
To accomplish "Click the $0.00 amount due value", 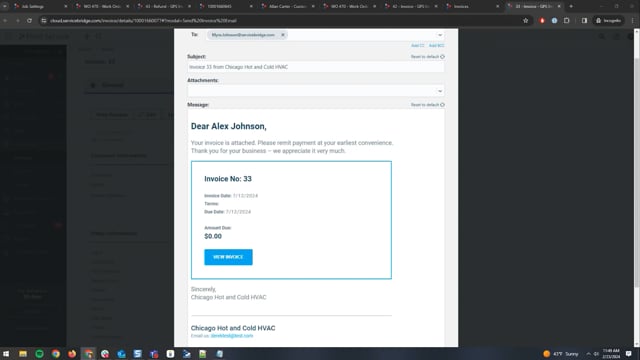I will pyautogui.click(x=213, y=236).
